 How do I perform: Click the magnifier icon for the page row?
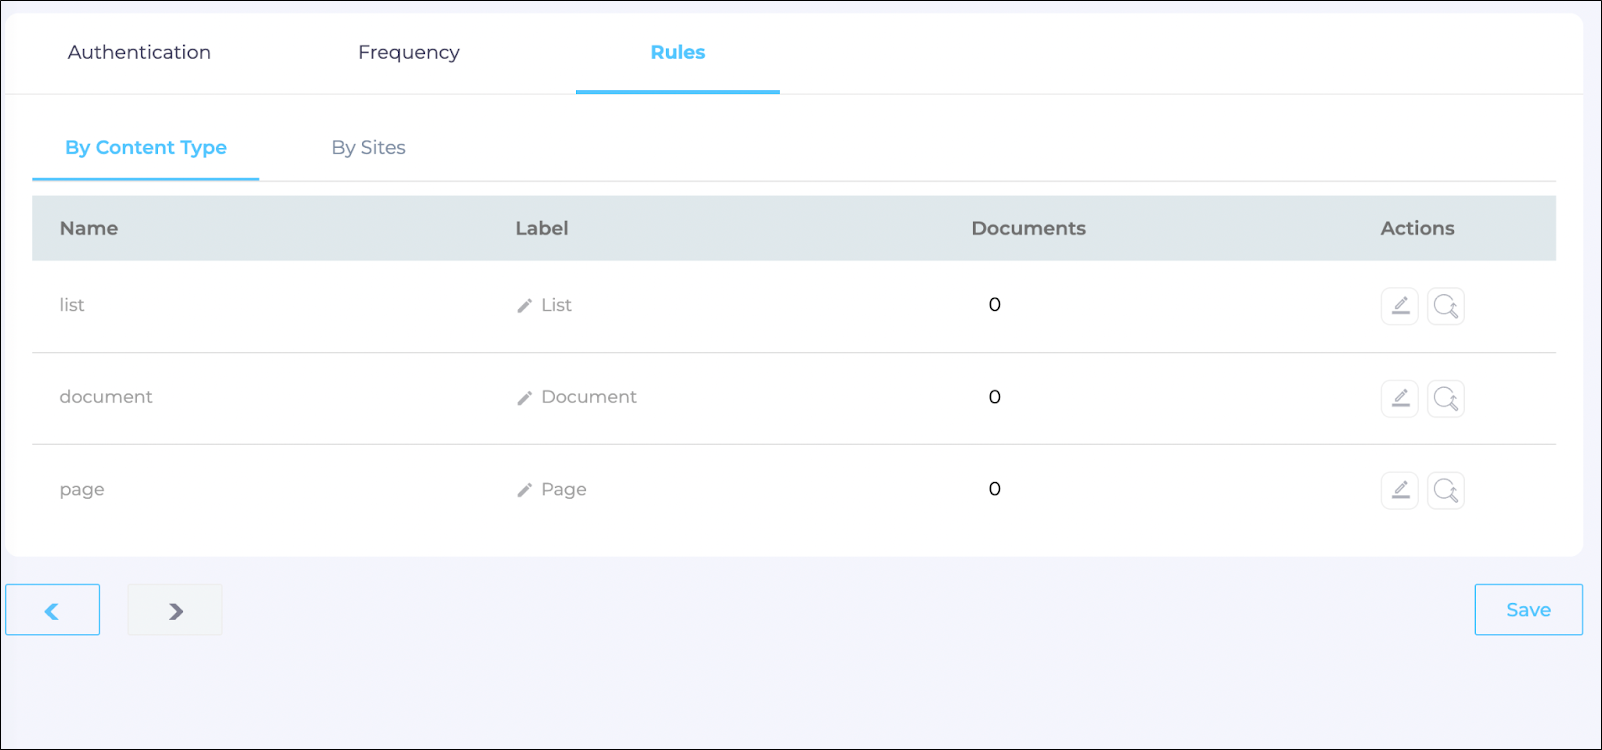coord(1445,490)
